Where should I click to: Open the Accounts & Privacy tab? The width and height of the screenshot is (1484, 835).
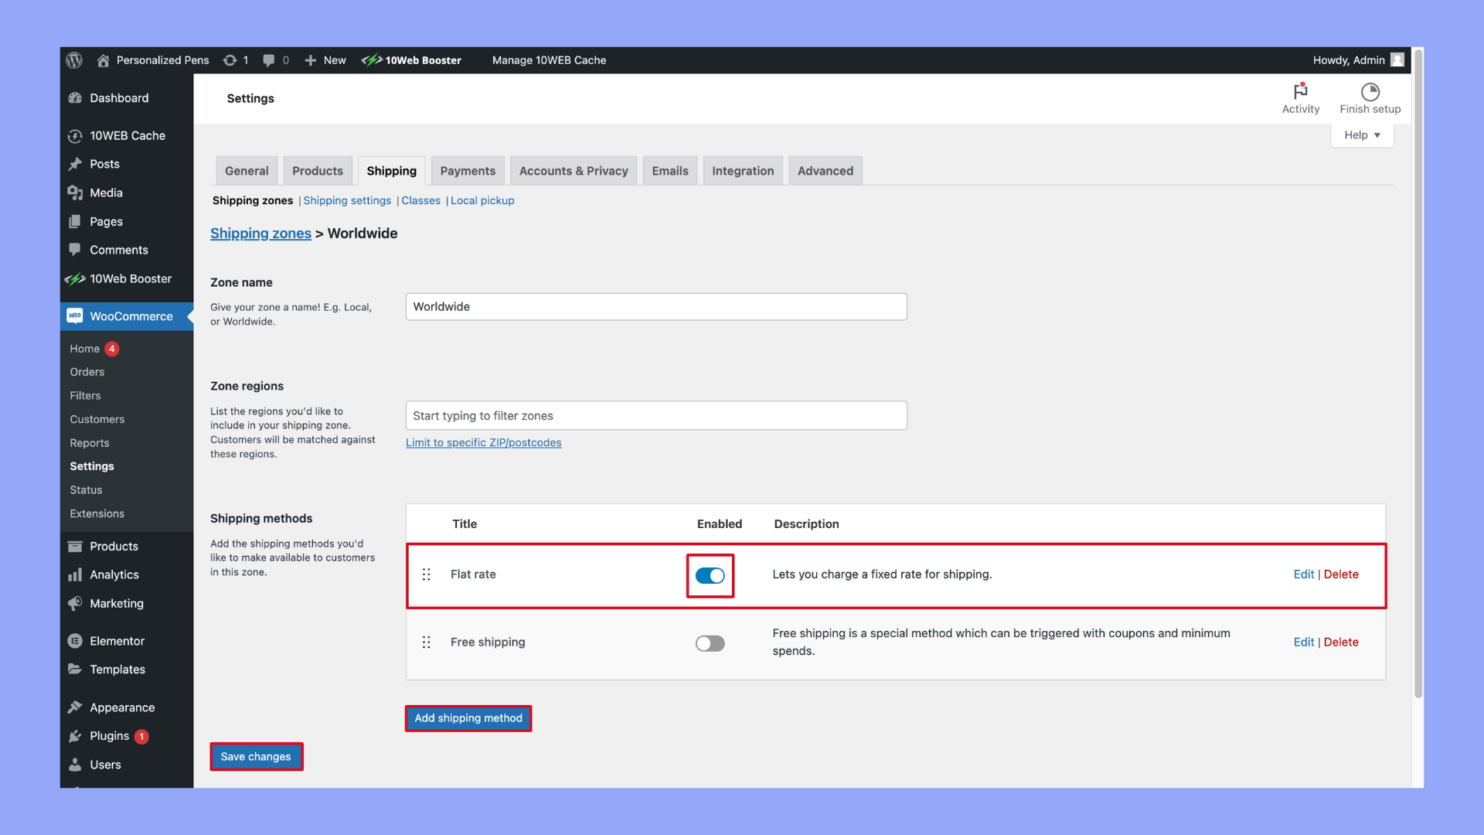point(573,170)
